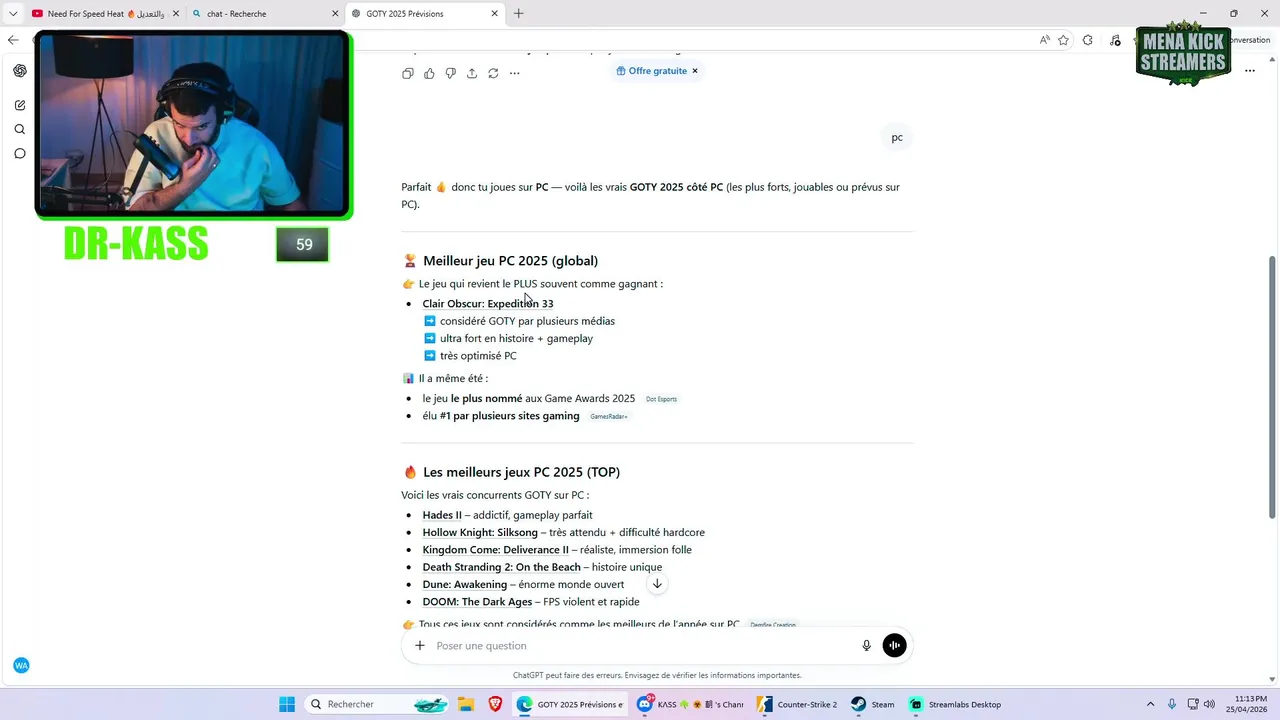Open File Explorer from the taskbar
Viewport: 1280px width, 720px height.
click(466, 704)
